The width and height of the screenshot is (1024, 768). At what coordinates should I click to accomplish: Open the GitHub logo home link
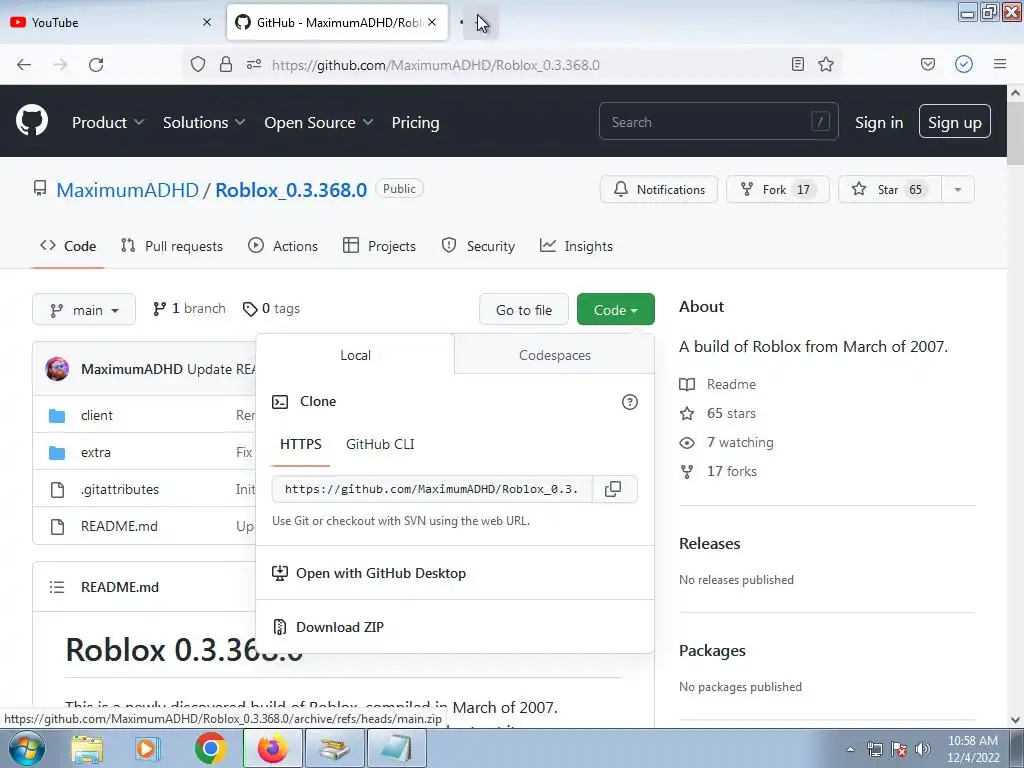(x=32, y=121)
